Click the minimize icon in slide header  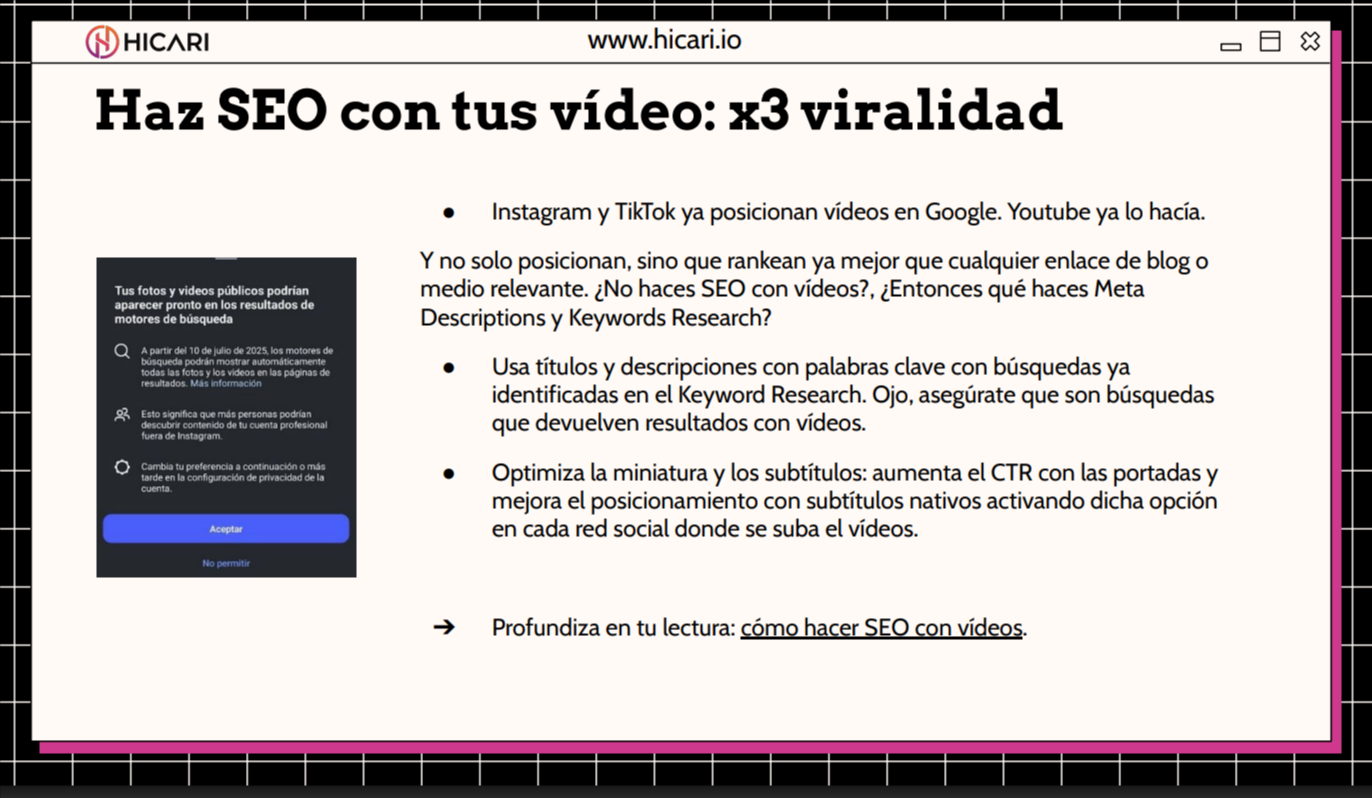point(1231,46)
